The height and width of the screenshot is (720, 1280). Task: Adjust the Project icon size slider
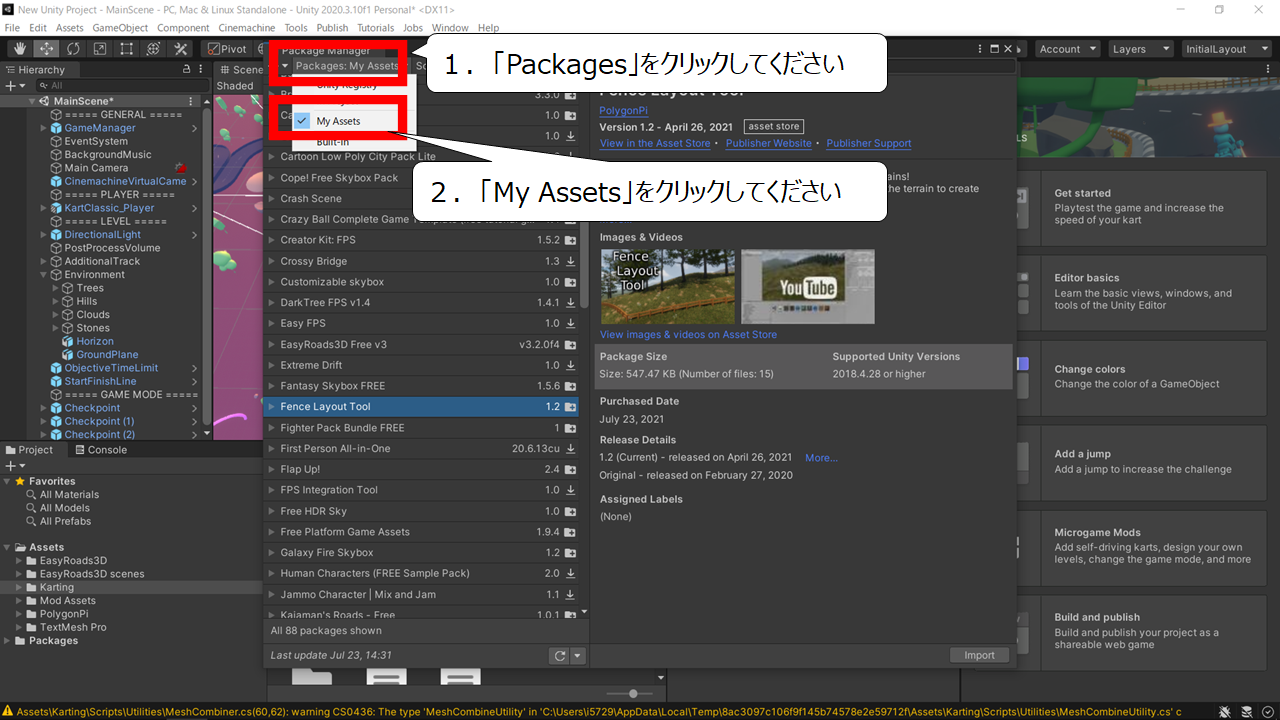[633, 693]
